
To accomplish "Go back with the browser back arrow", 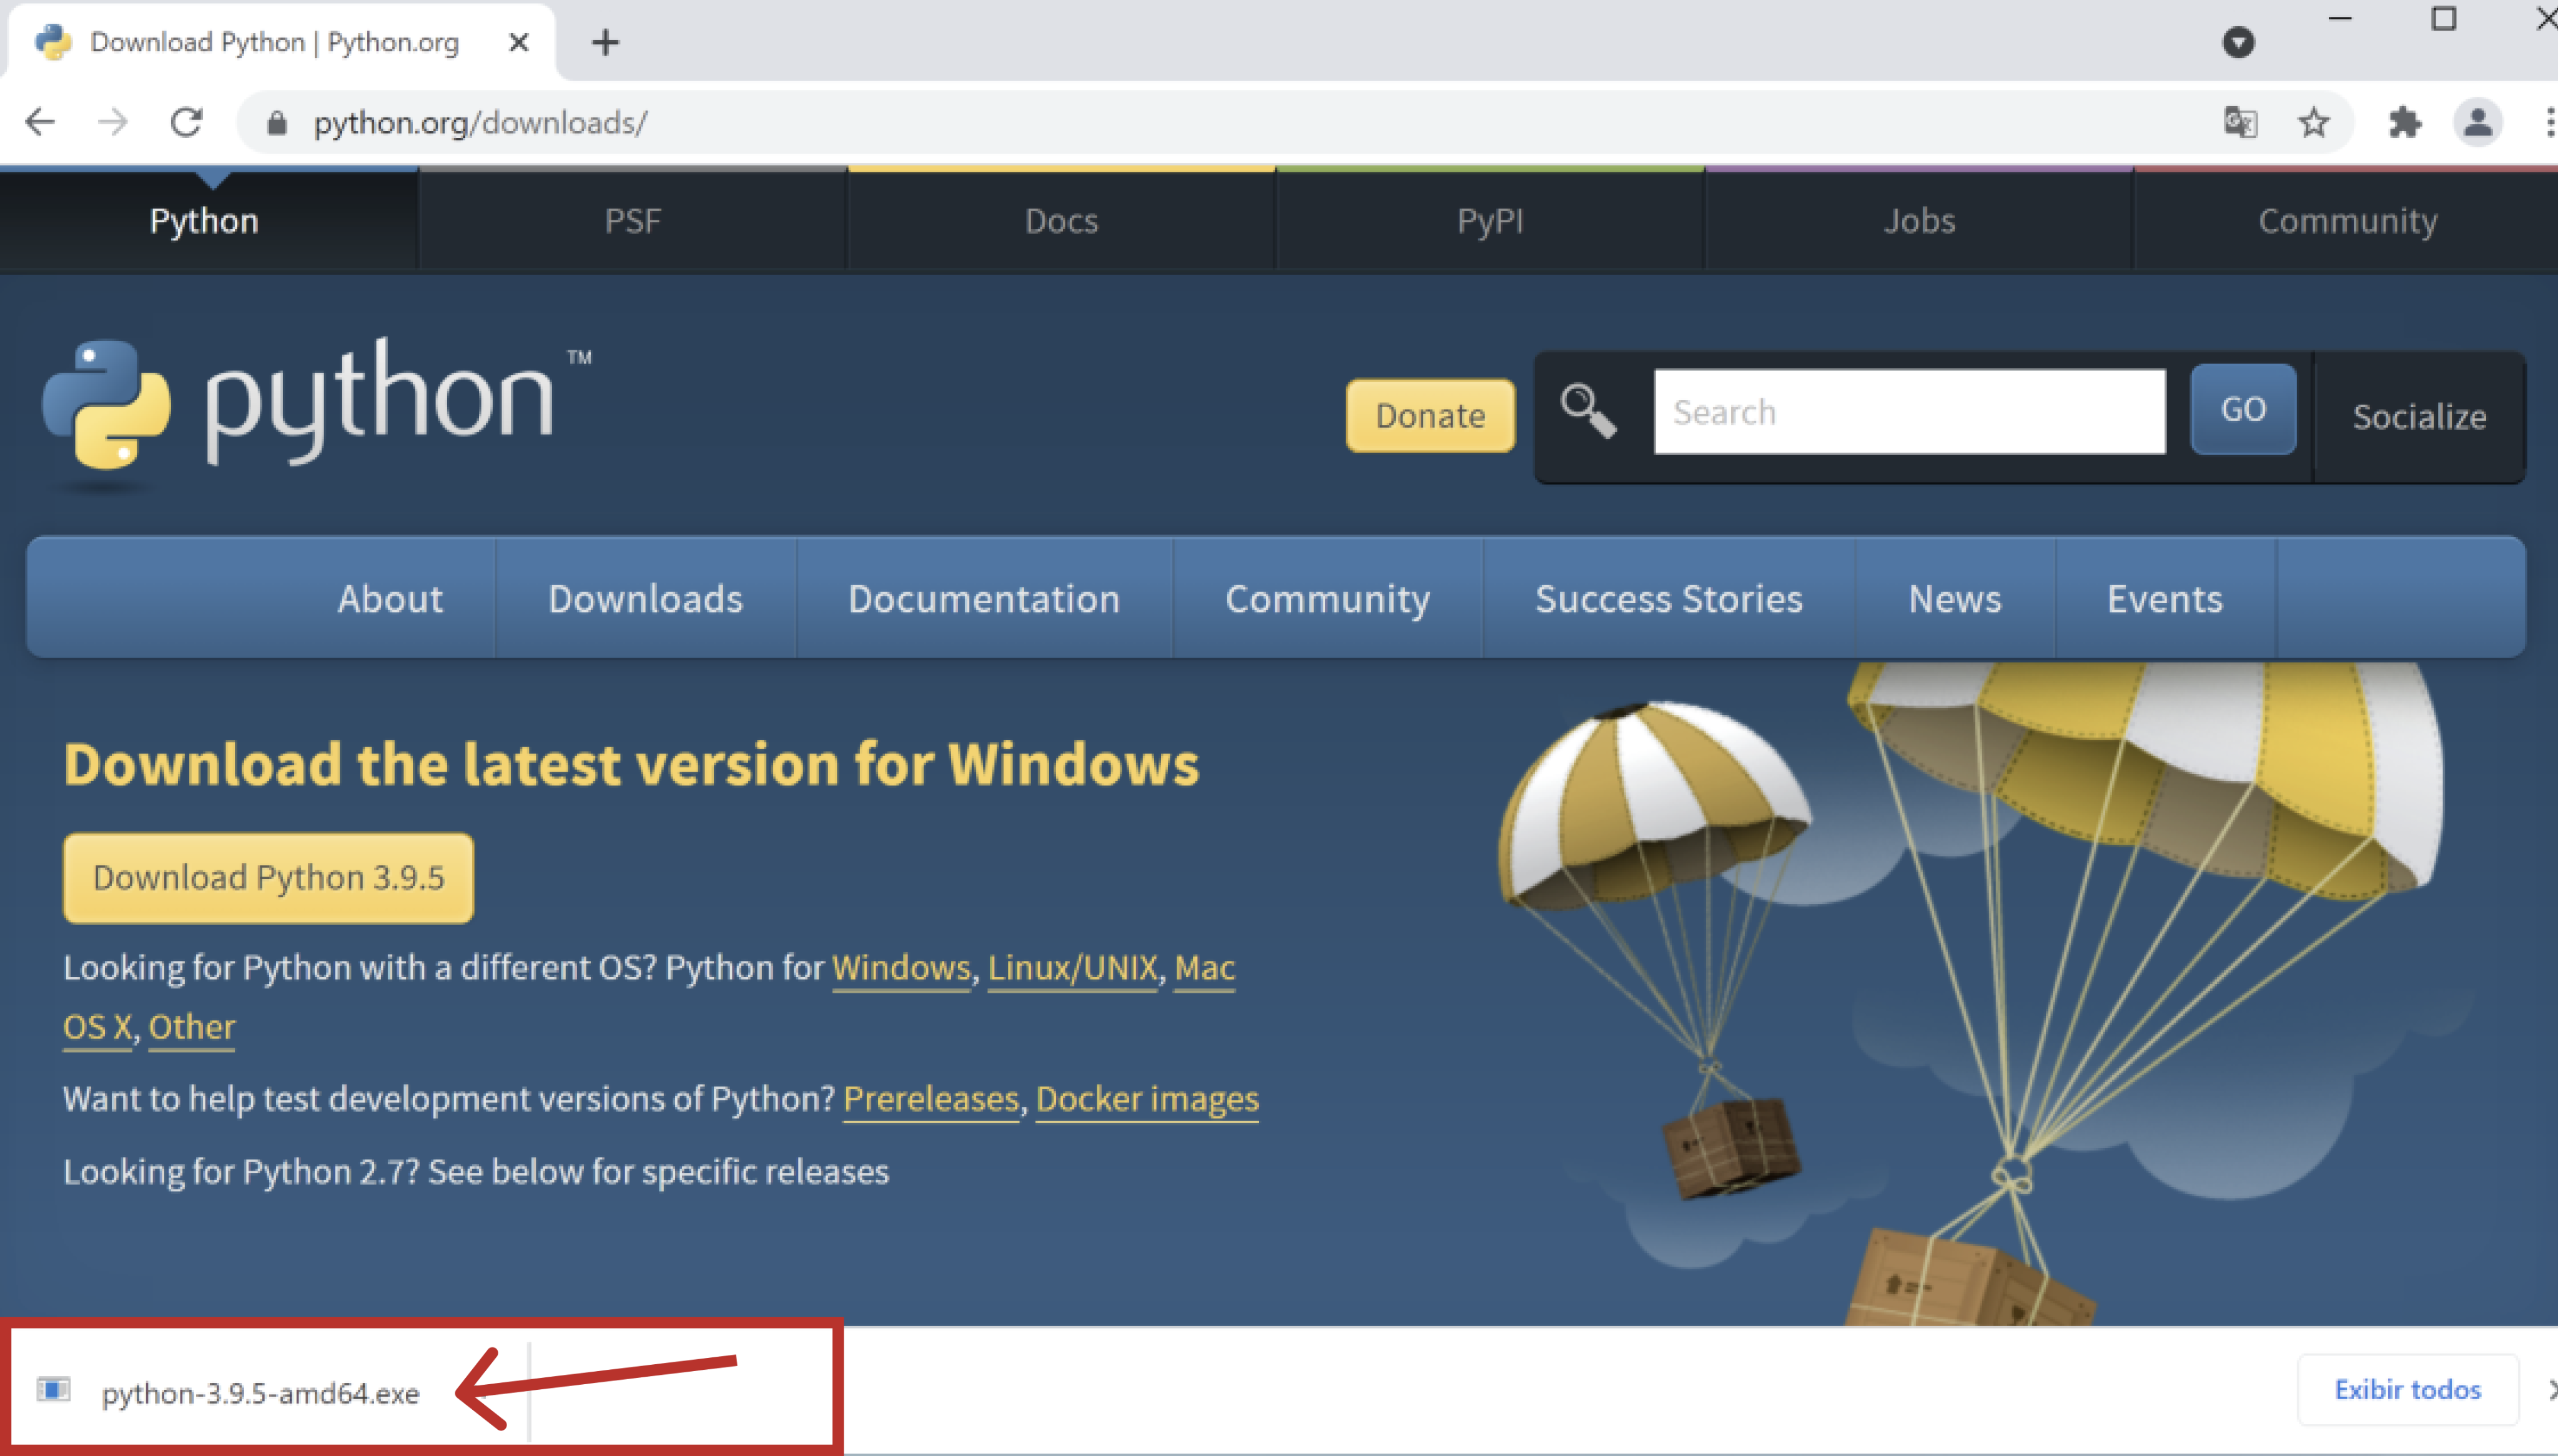I will coord(40,122).
